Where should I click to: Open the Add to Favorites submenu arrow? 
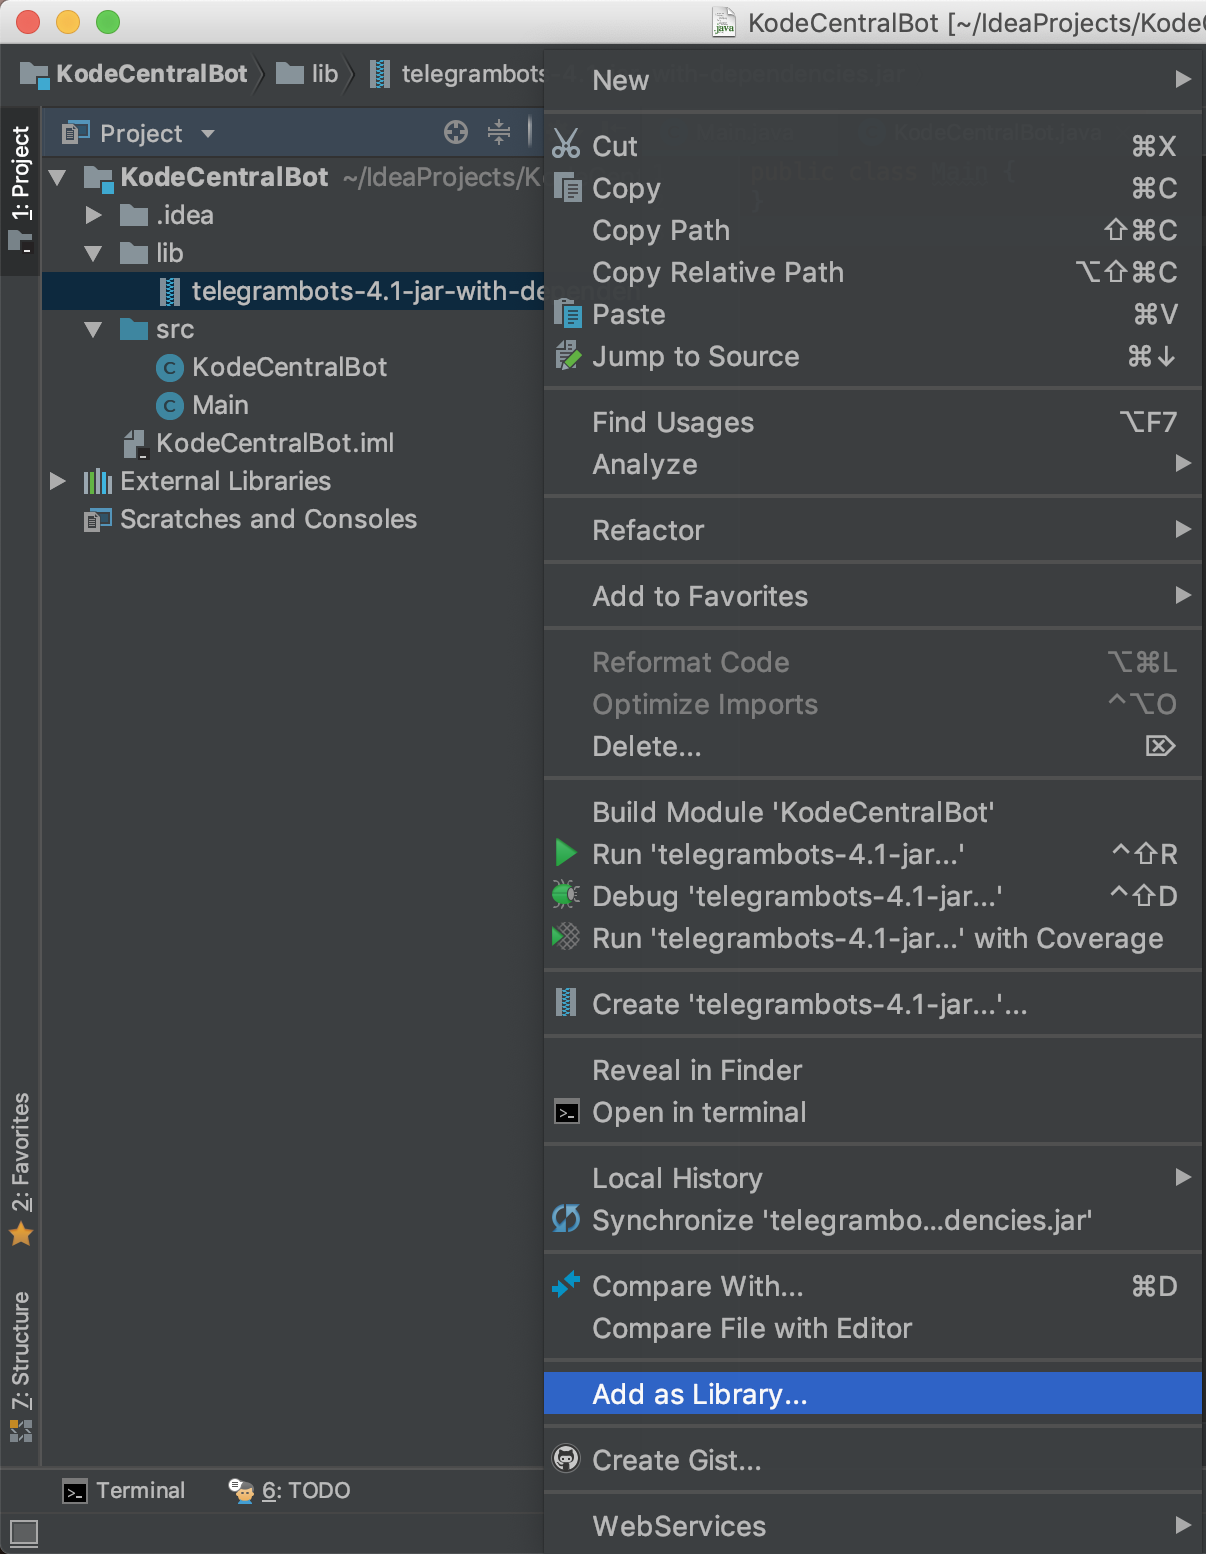[1183, 595]
